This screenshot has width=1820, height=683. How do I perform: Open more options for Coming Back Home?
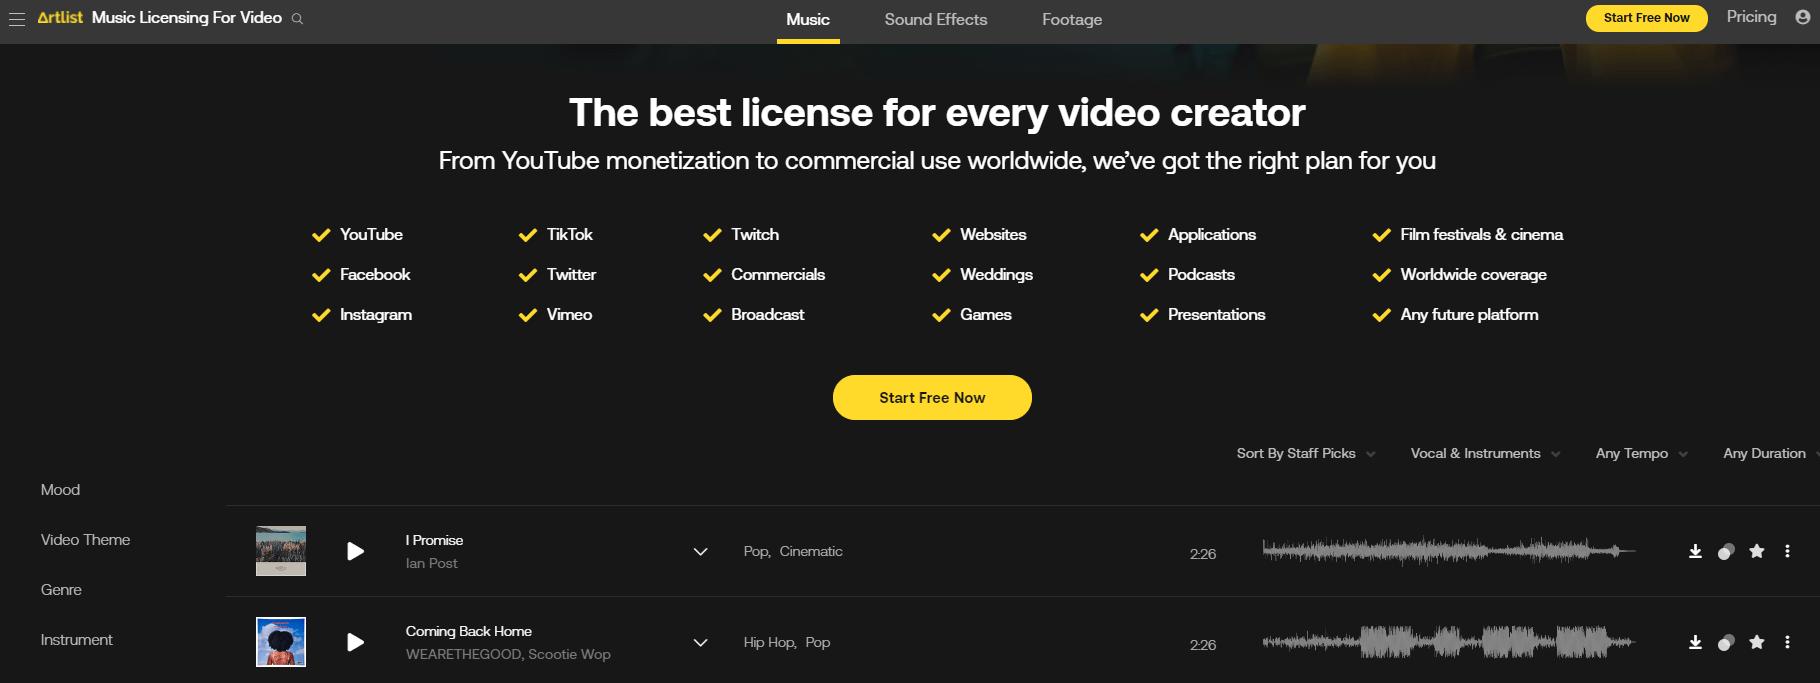click(1787, 642)
